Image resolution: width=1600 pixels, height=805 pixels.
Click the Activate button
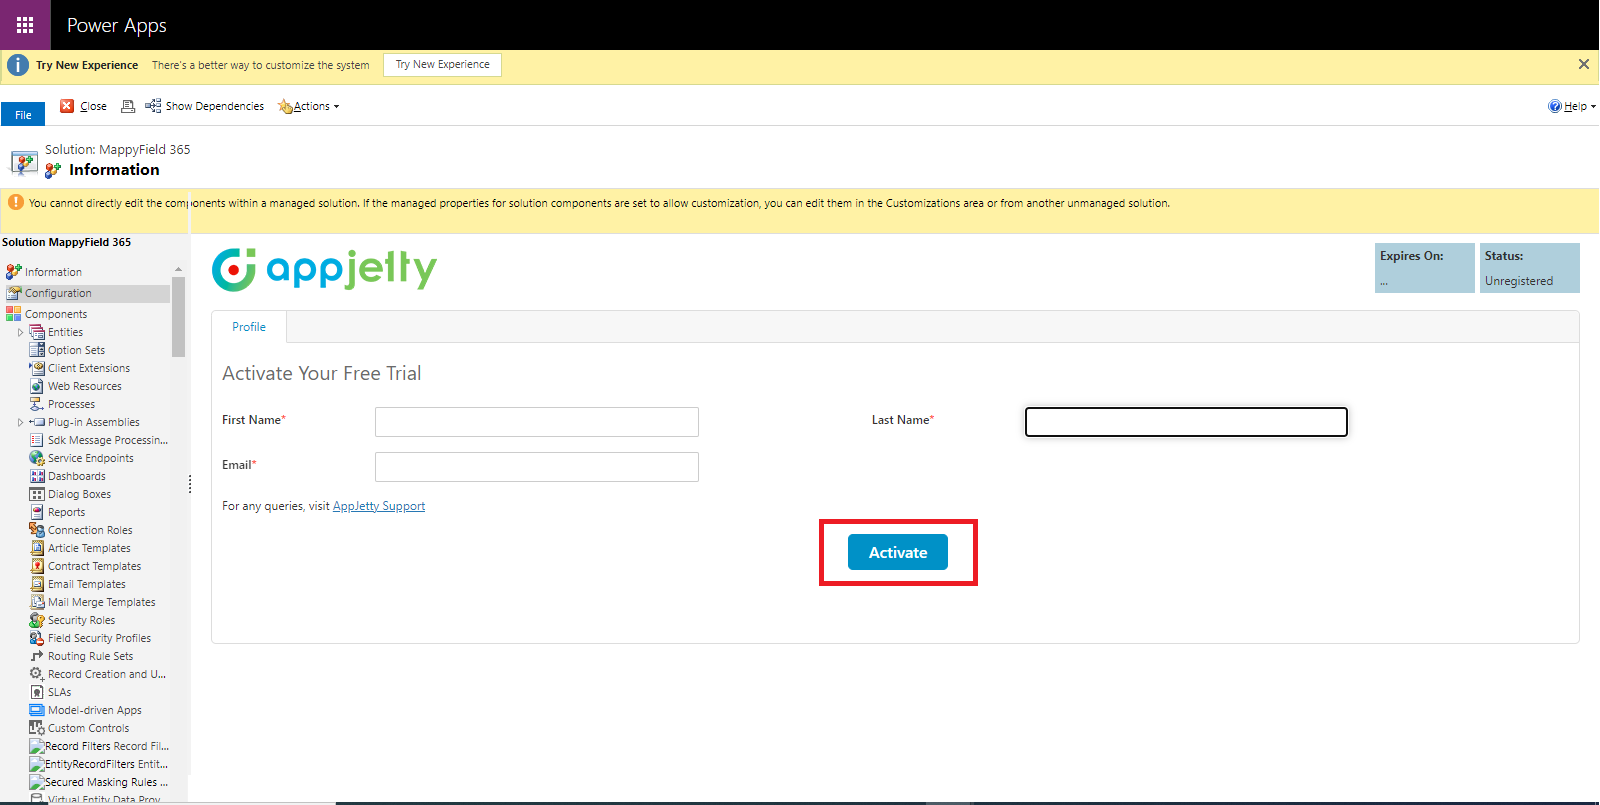pos(898,552)
